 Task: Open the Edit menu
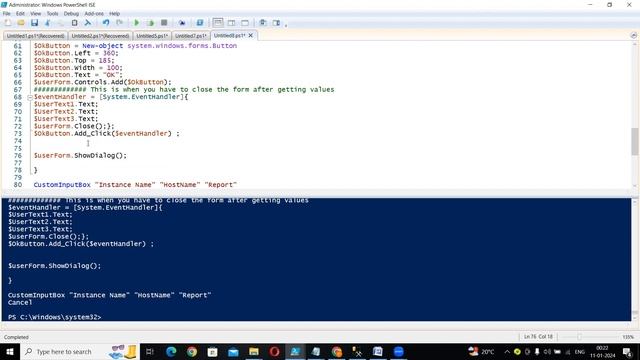tap(20, 13)
